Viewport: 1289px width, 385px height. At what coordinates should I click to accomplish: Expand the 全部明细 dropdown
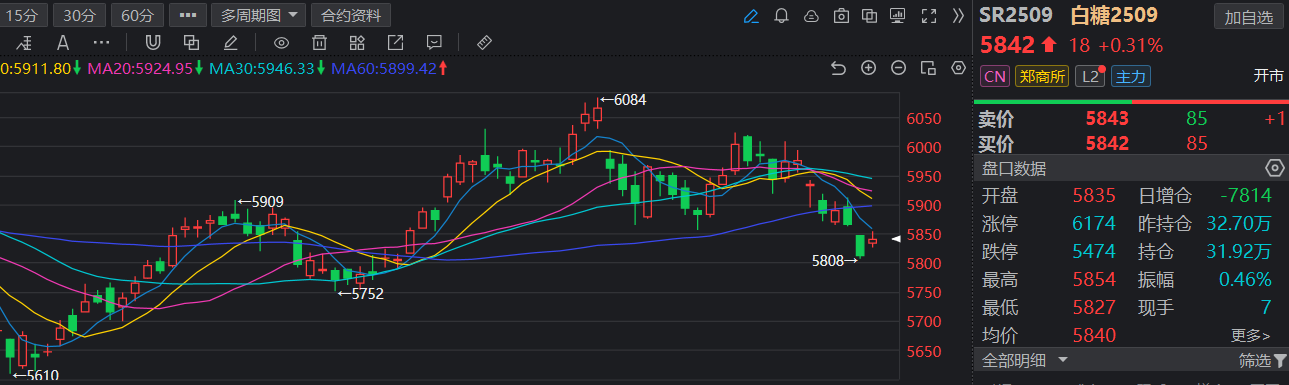(1025, 360)
